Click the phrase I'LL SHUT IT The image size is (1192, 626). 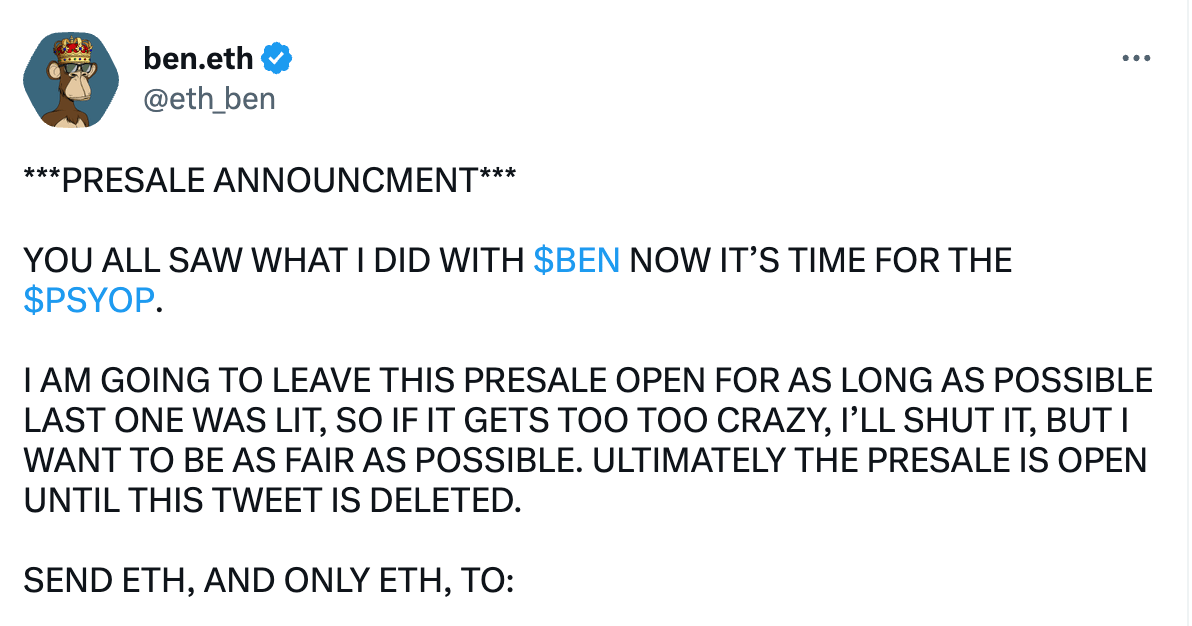[939, 421]
